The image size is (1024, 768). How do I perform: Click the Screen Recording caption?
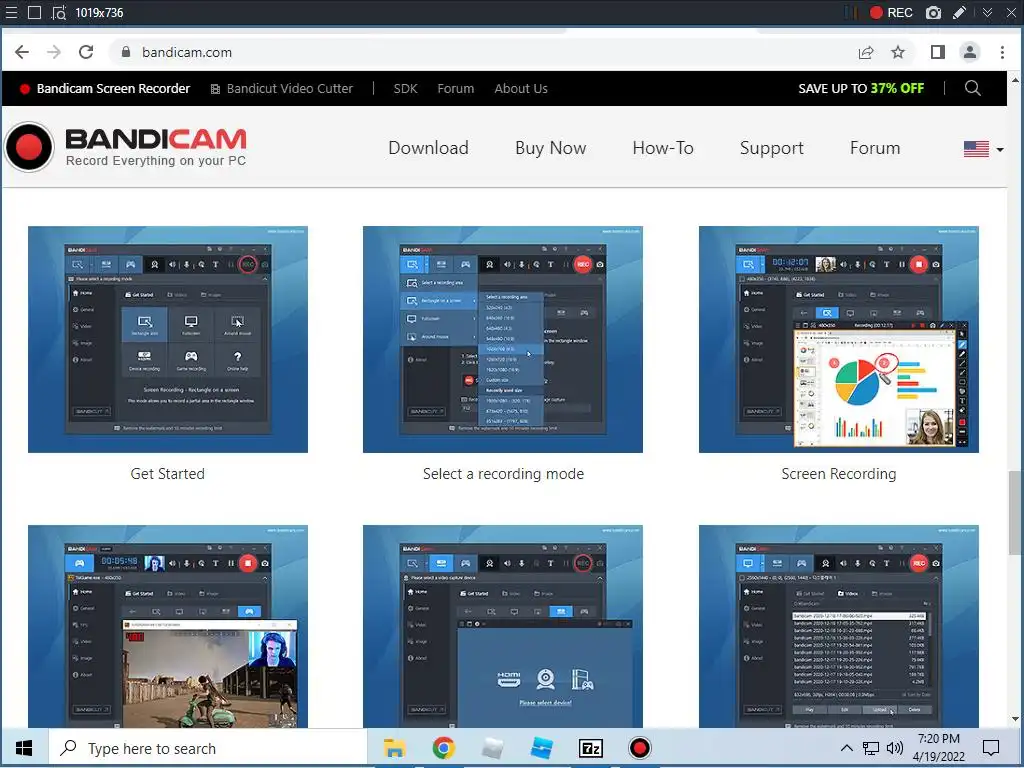coord(839,474)
